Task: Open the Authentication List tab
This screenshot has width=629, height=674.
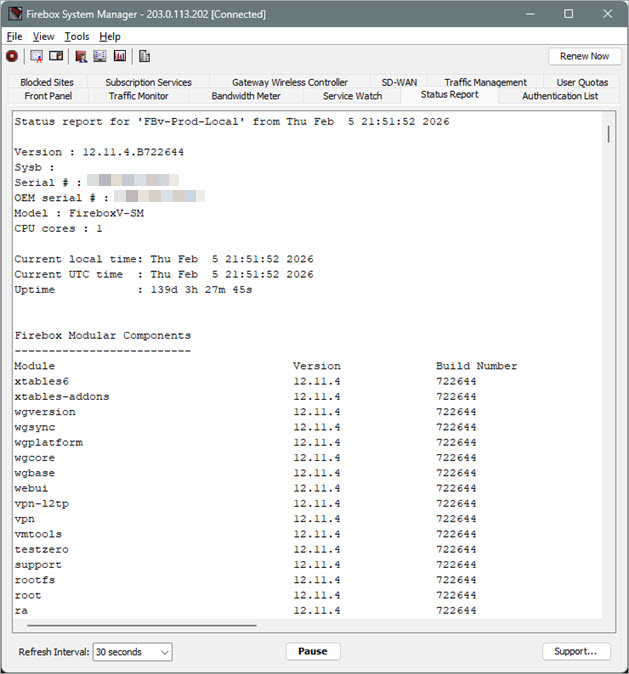Action: click(560, 96)
